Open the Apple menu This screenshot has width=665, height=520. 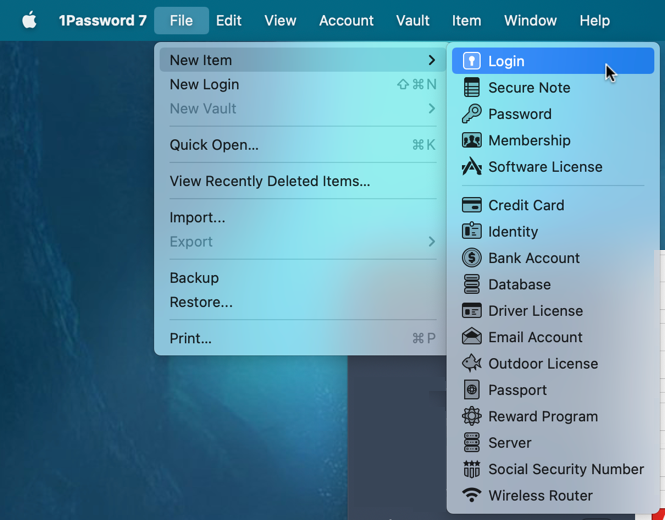click(29, 20)
